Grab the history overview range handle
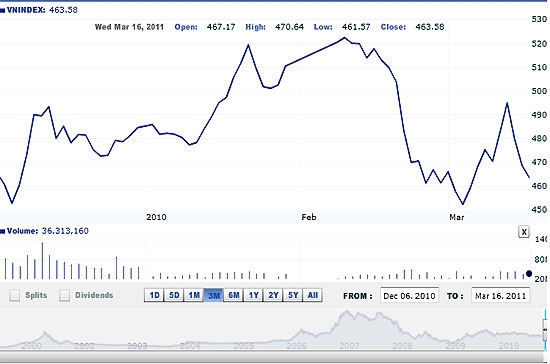Screen dimensions: 550x364 pyautogui.click(x=545, y=330)
